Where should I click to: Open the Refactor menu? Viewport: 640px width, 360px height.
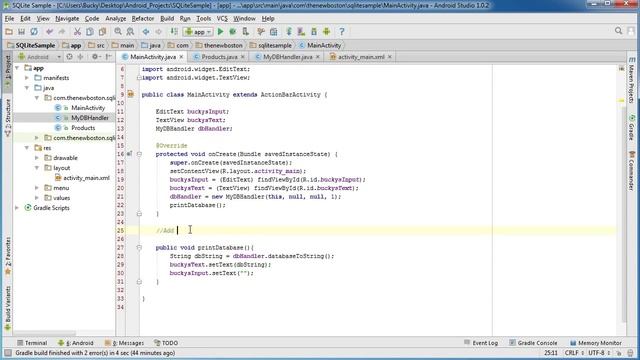[142, 19]
